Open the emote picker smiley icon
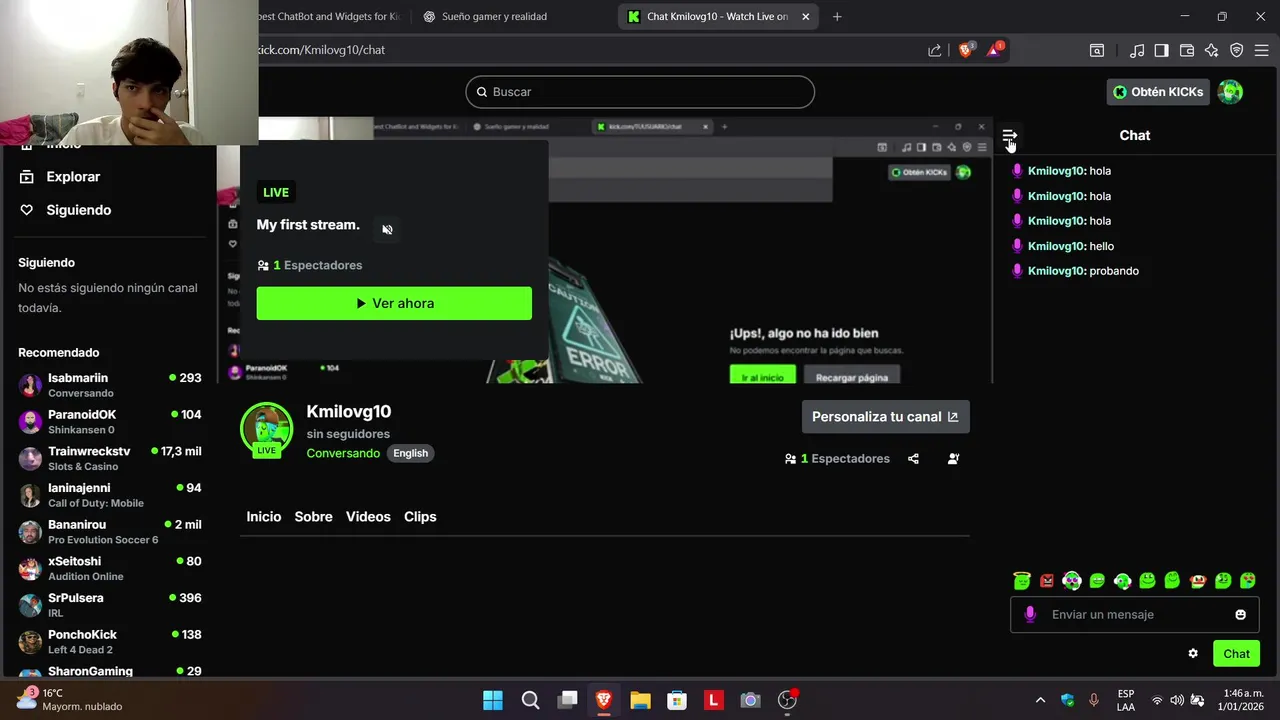This screenshot has width=1280, height=720. (x=1240, y=615)
